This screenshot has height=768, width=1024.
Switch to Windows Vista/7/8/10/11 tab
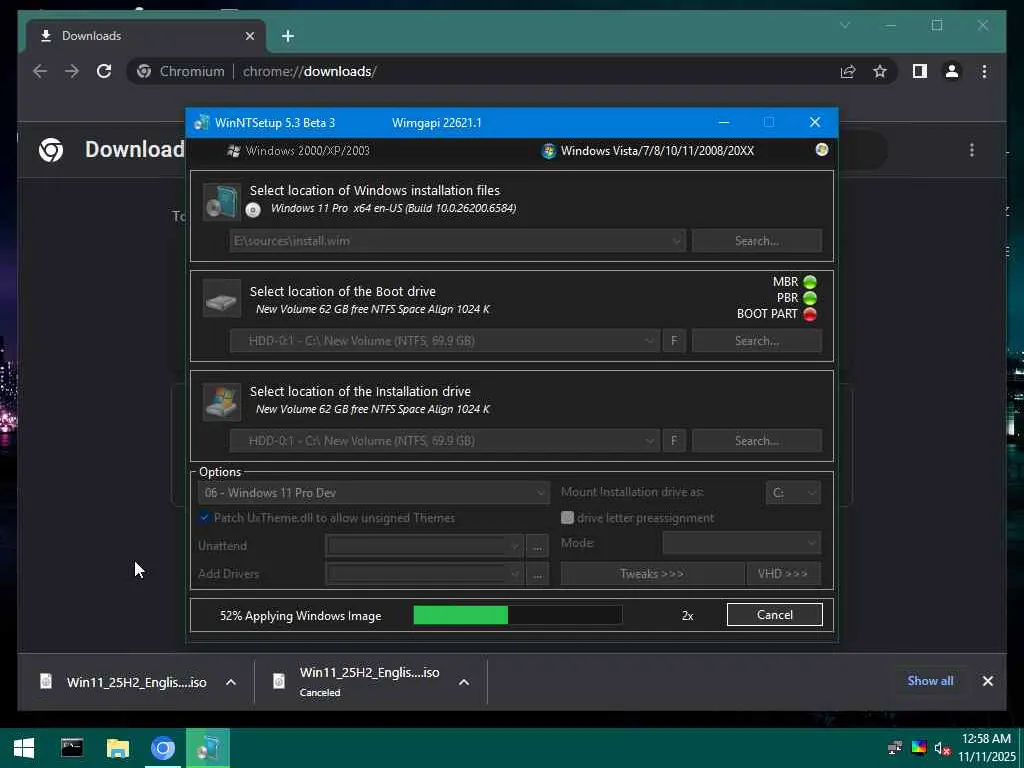pos(648,151)
